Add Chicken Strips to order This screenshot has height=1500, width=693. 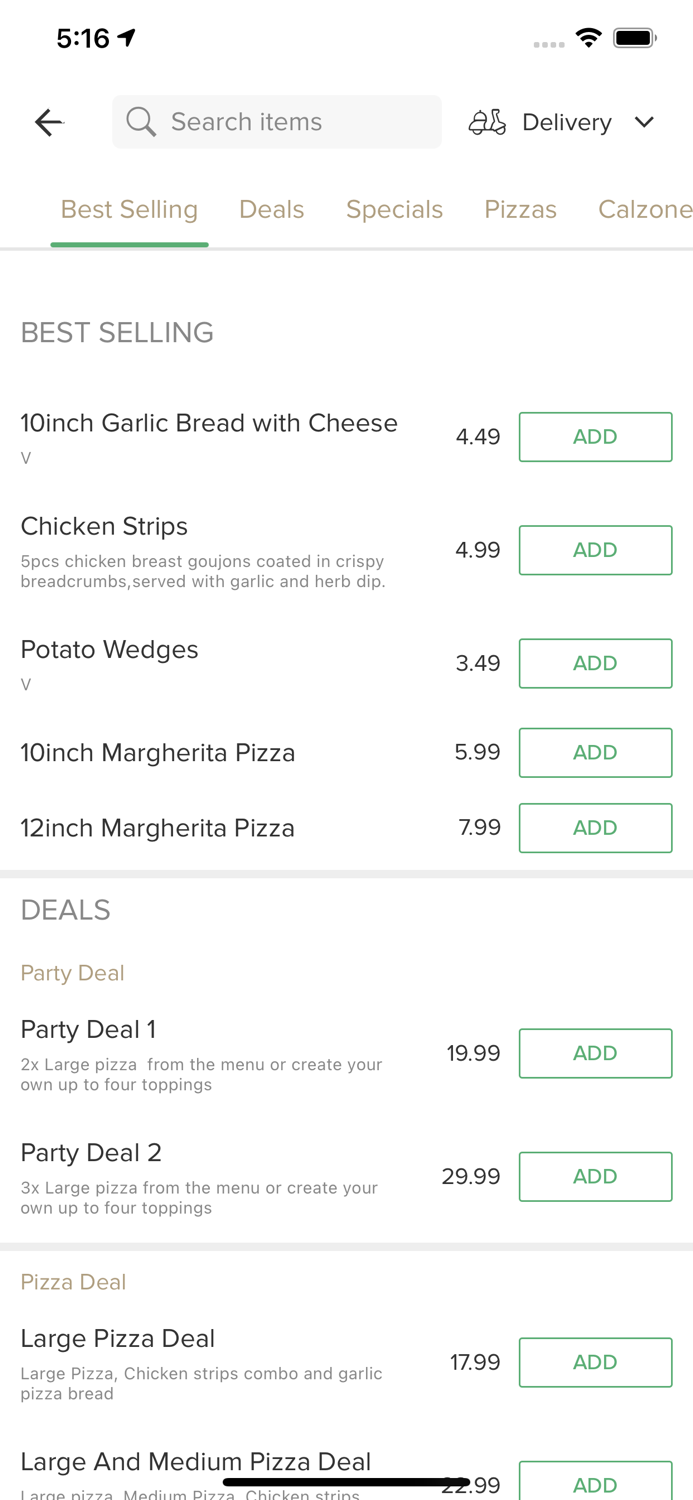(595, 550)
